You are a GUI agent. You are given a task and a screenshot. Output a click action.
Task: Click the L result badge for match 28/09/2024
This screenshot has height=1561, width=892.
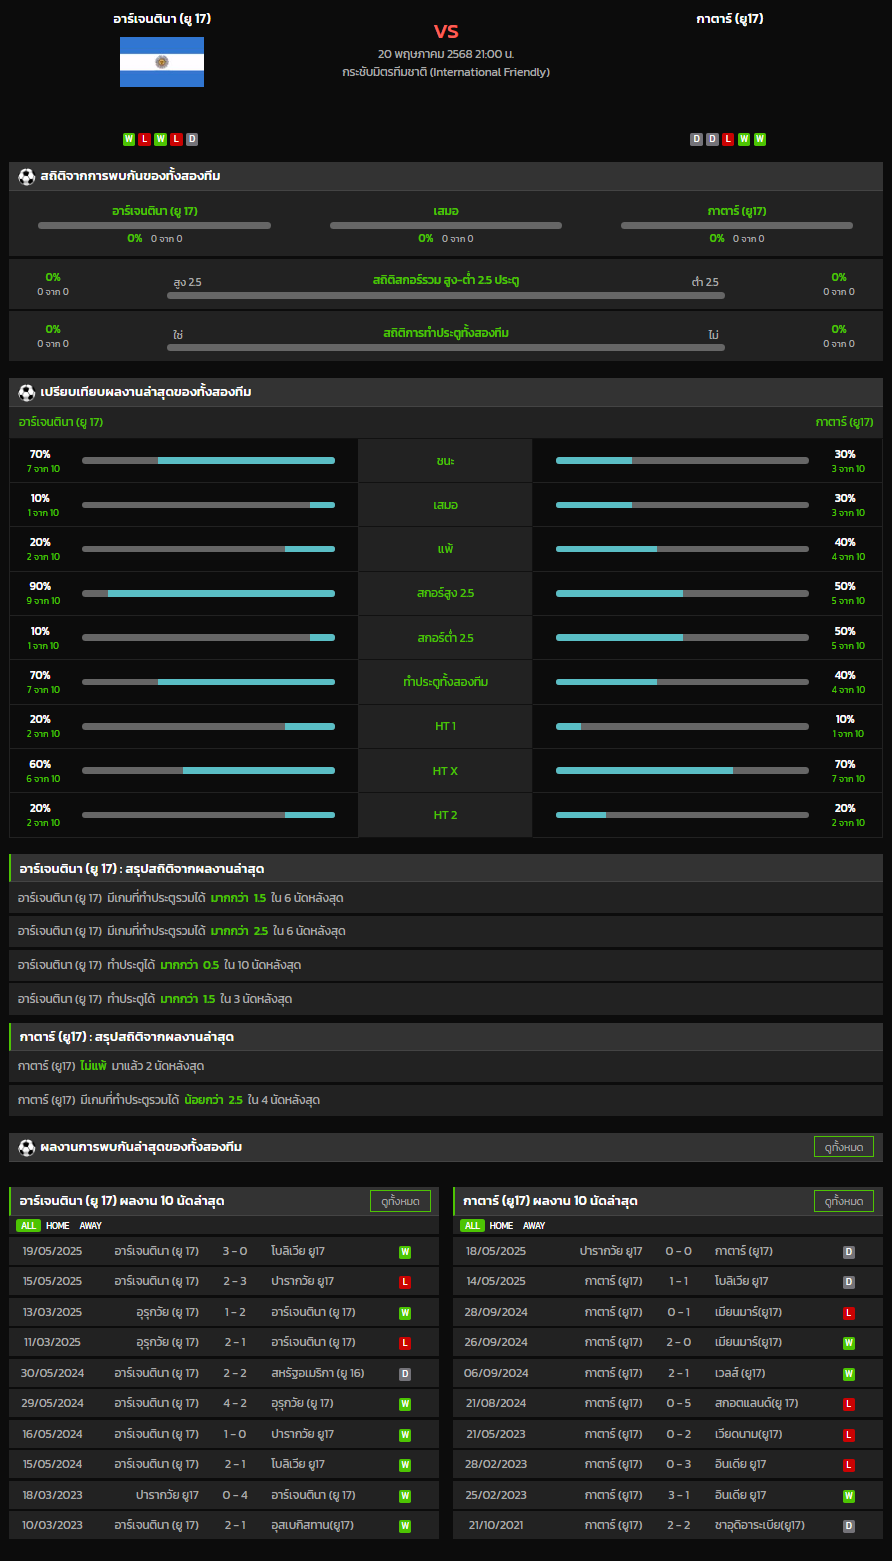point(849,1313)
